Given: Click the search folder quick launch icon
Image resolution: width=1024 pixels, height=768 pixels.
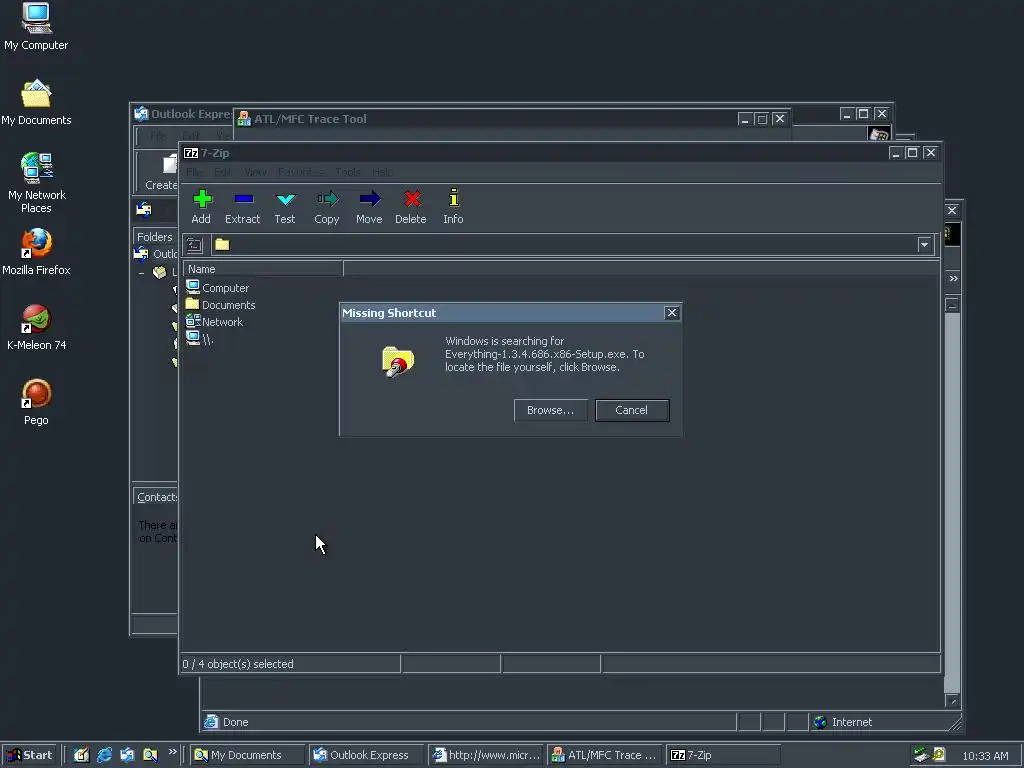Looking at the screenshot, I should click(x=150, y=755).
